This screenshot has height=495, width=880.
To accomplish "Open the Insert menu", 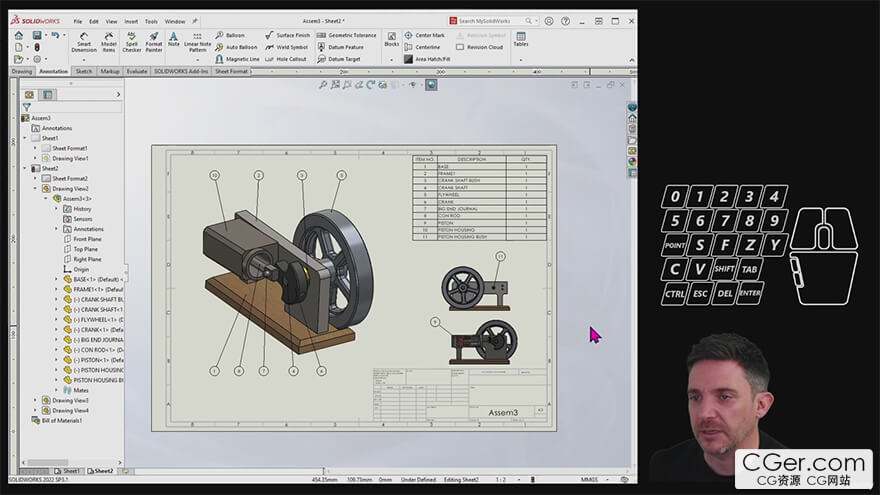I will (x=131, y=21).
